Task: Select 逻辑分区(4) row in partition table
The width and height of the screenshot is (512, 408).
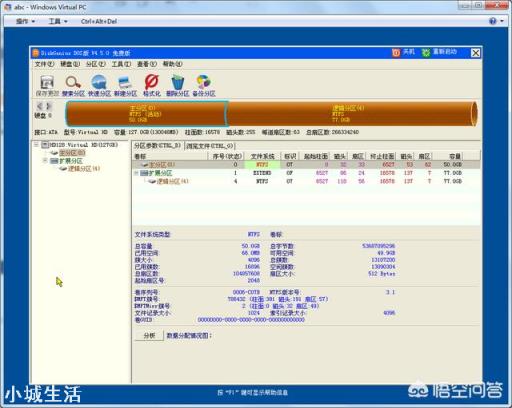Action: (x=306, y=181)
